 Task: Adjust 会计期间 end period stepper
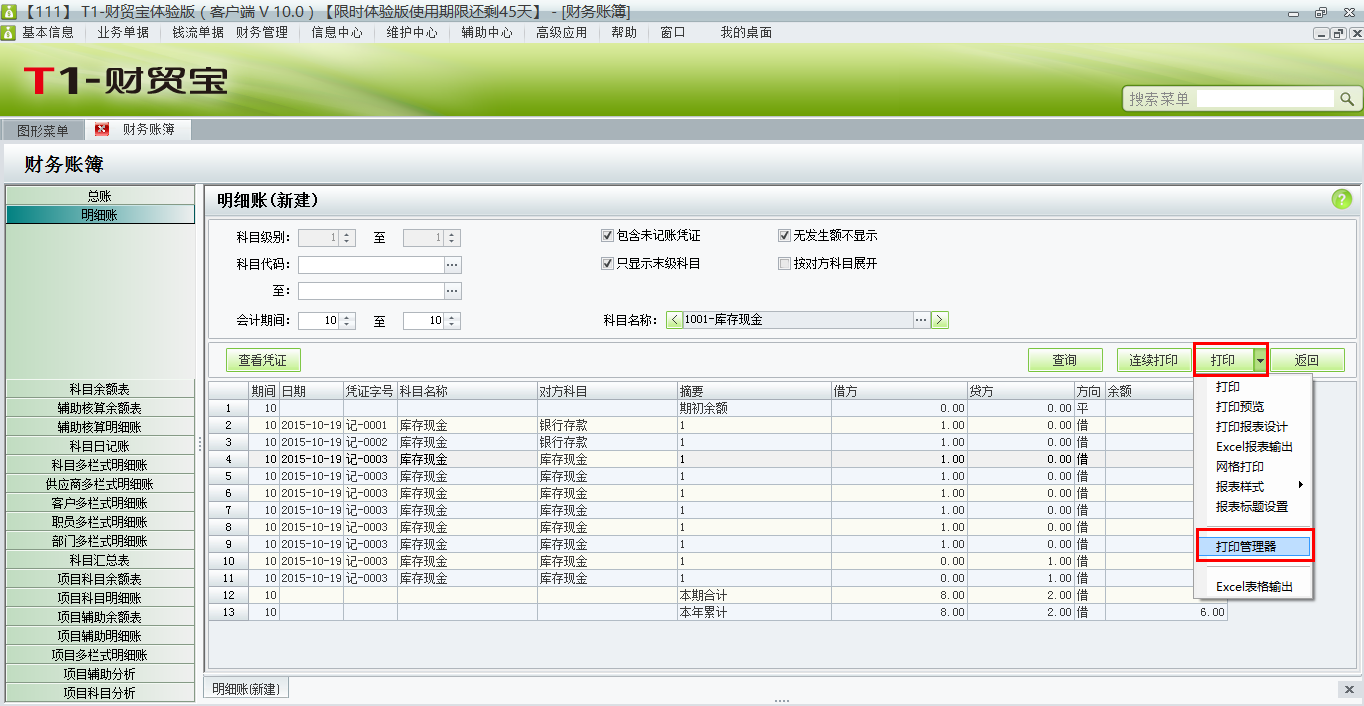(453, 321)
